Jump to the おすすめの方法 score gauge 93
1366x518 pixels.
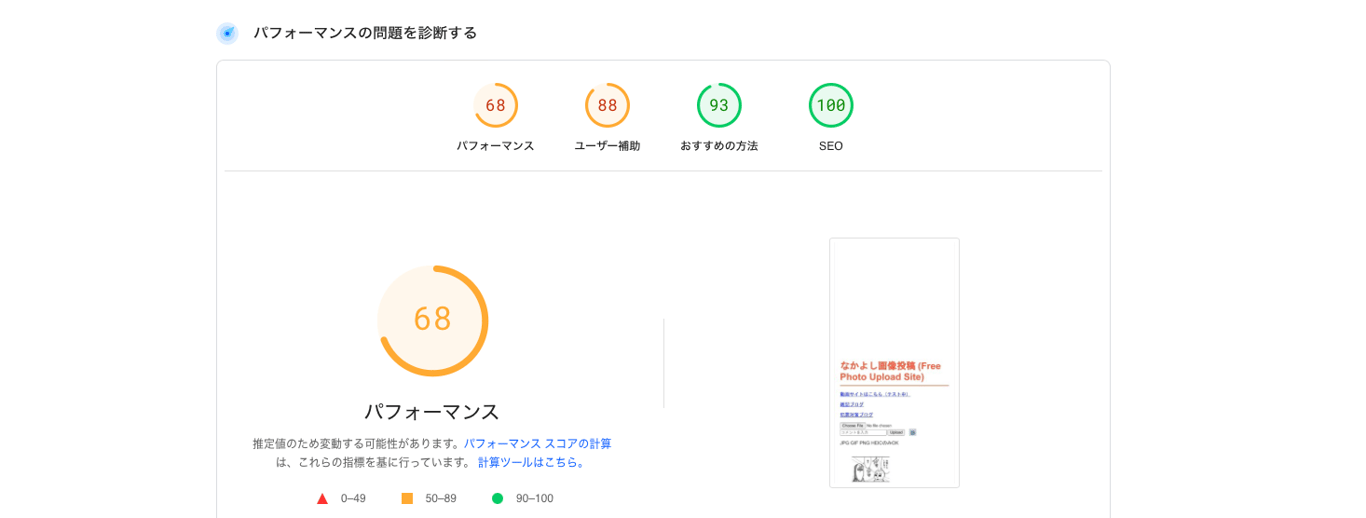coord(719,105)
